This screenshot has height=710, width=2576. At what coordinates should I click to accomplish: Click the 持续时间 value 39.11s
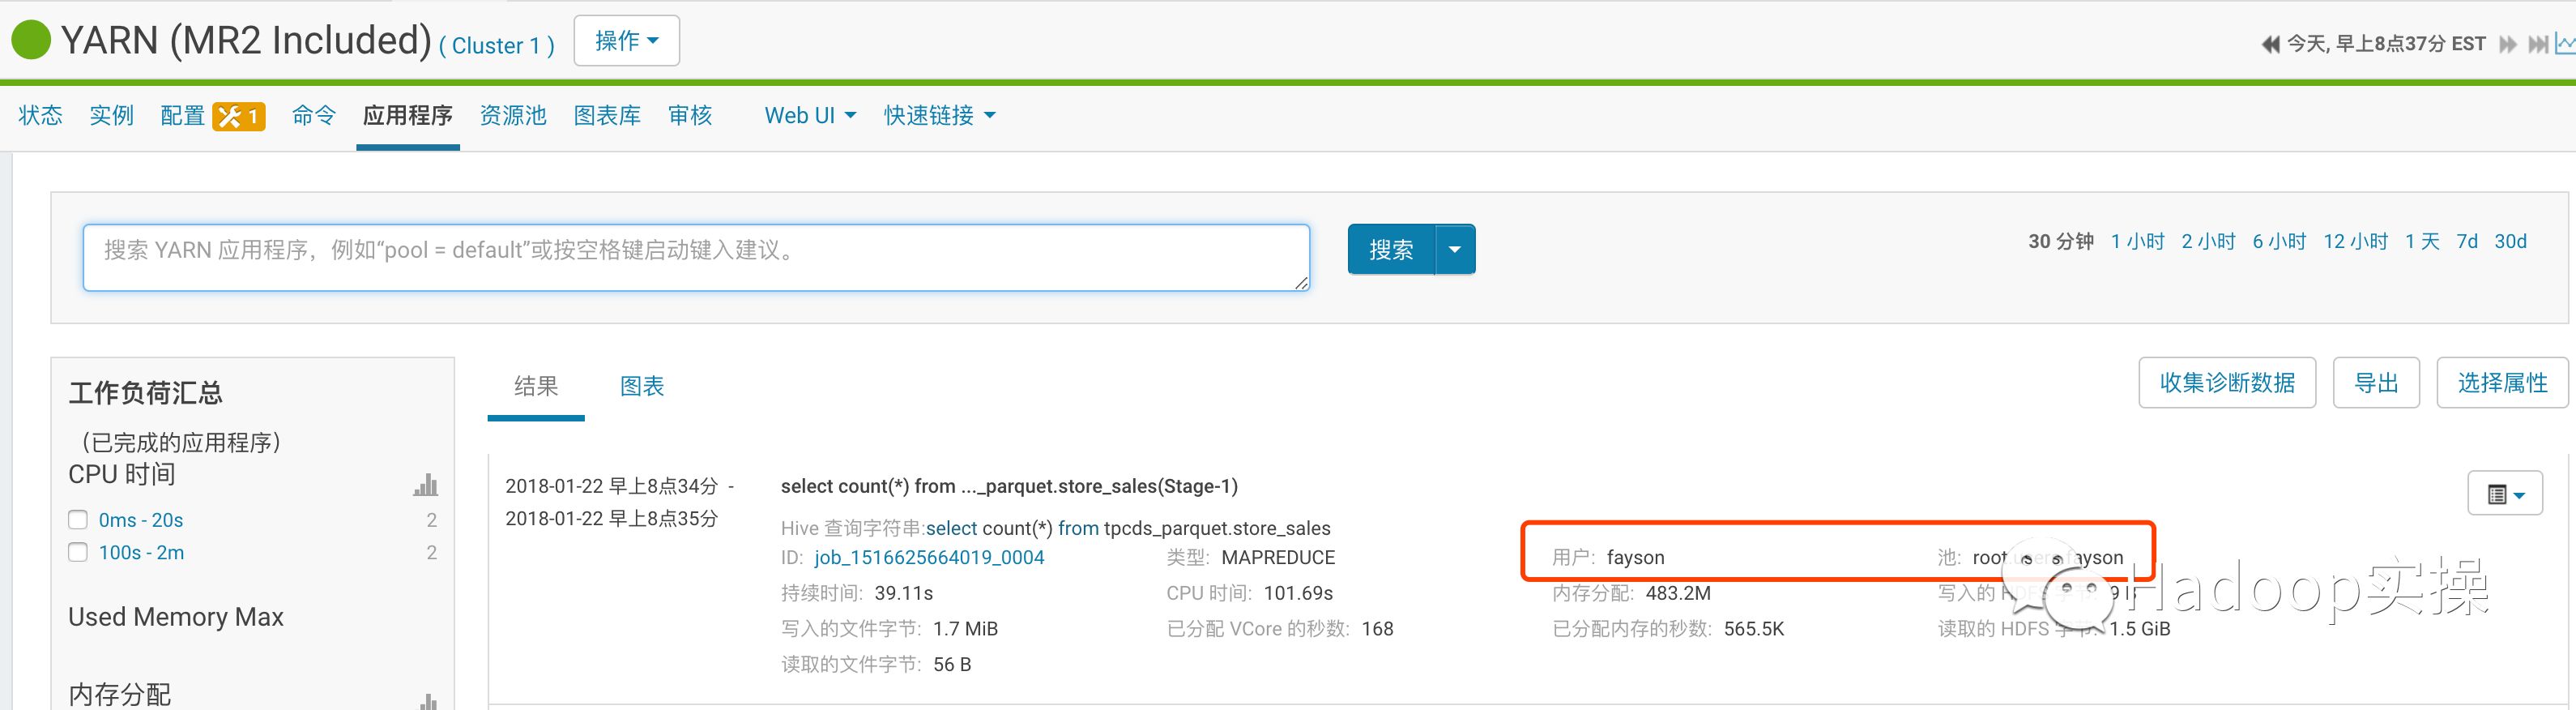pyautogui.click(x=903, y=593)
